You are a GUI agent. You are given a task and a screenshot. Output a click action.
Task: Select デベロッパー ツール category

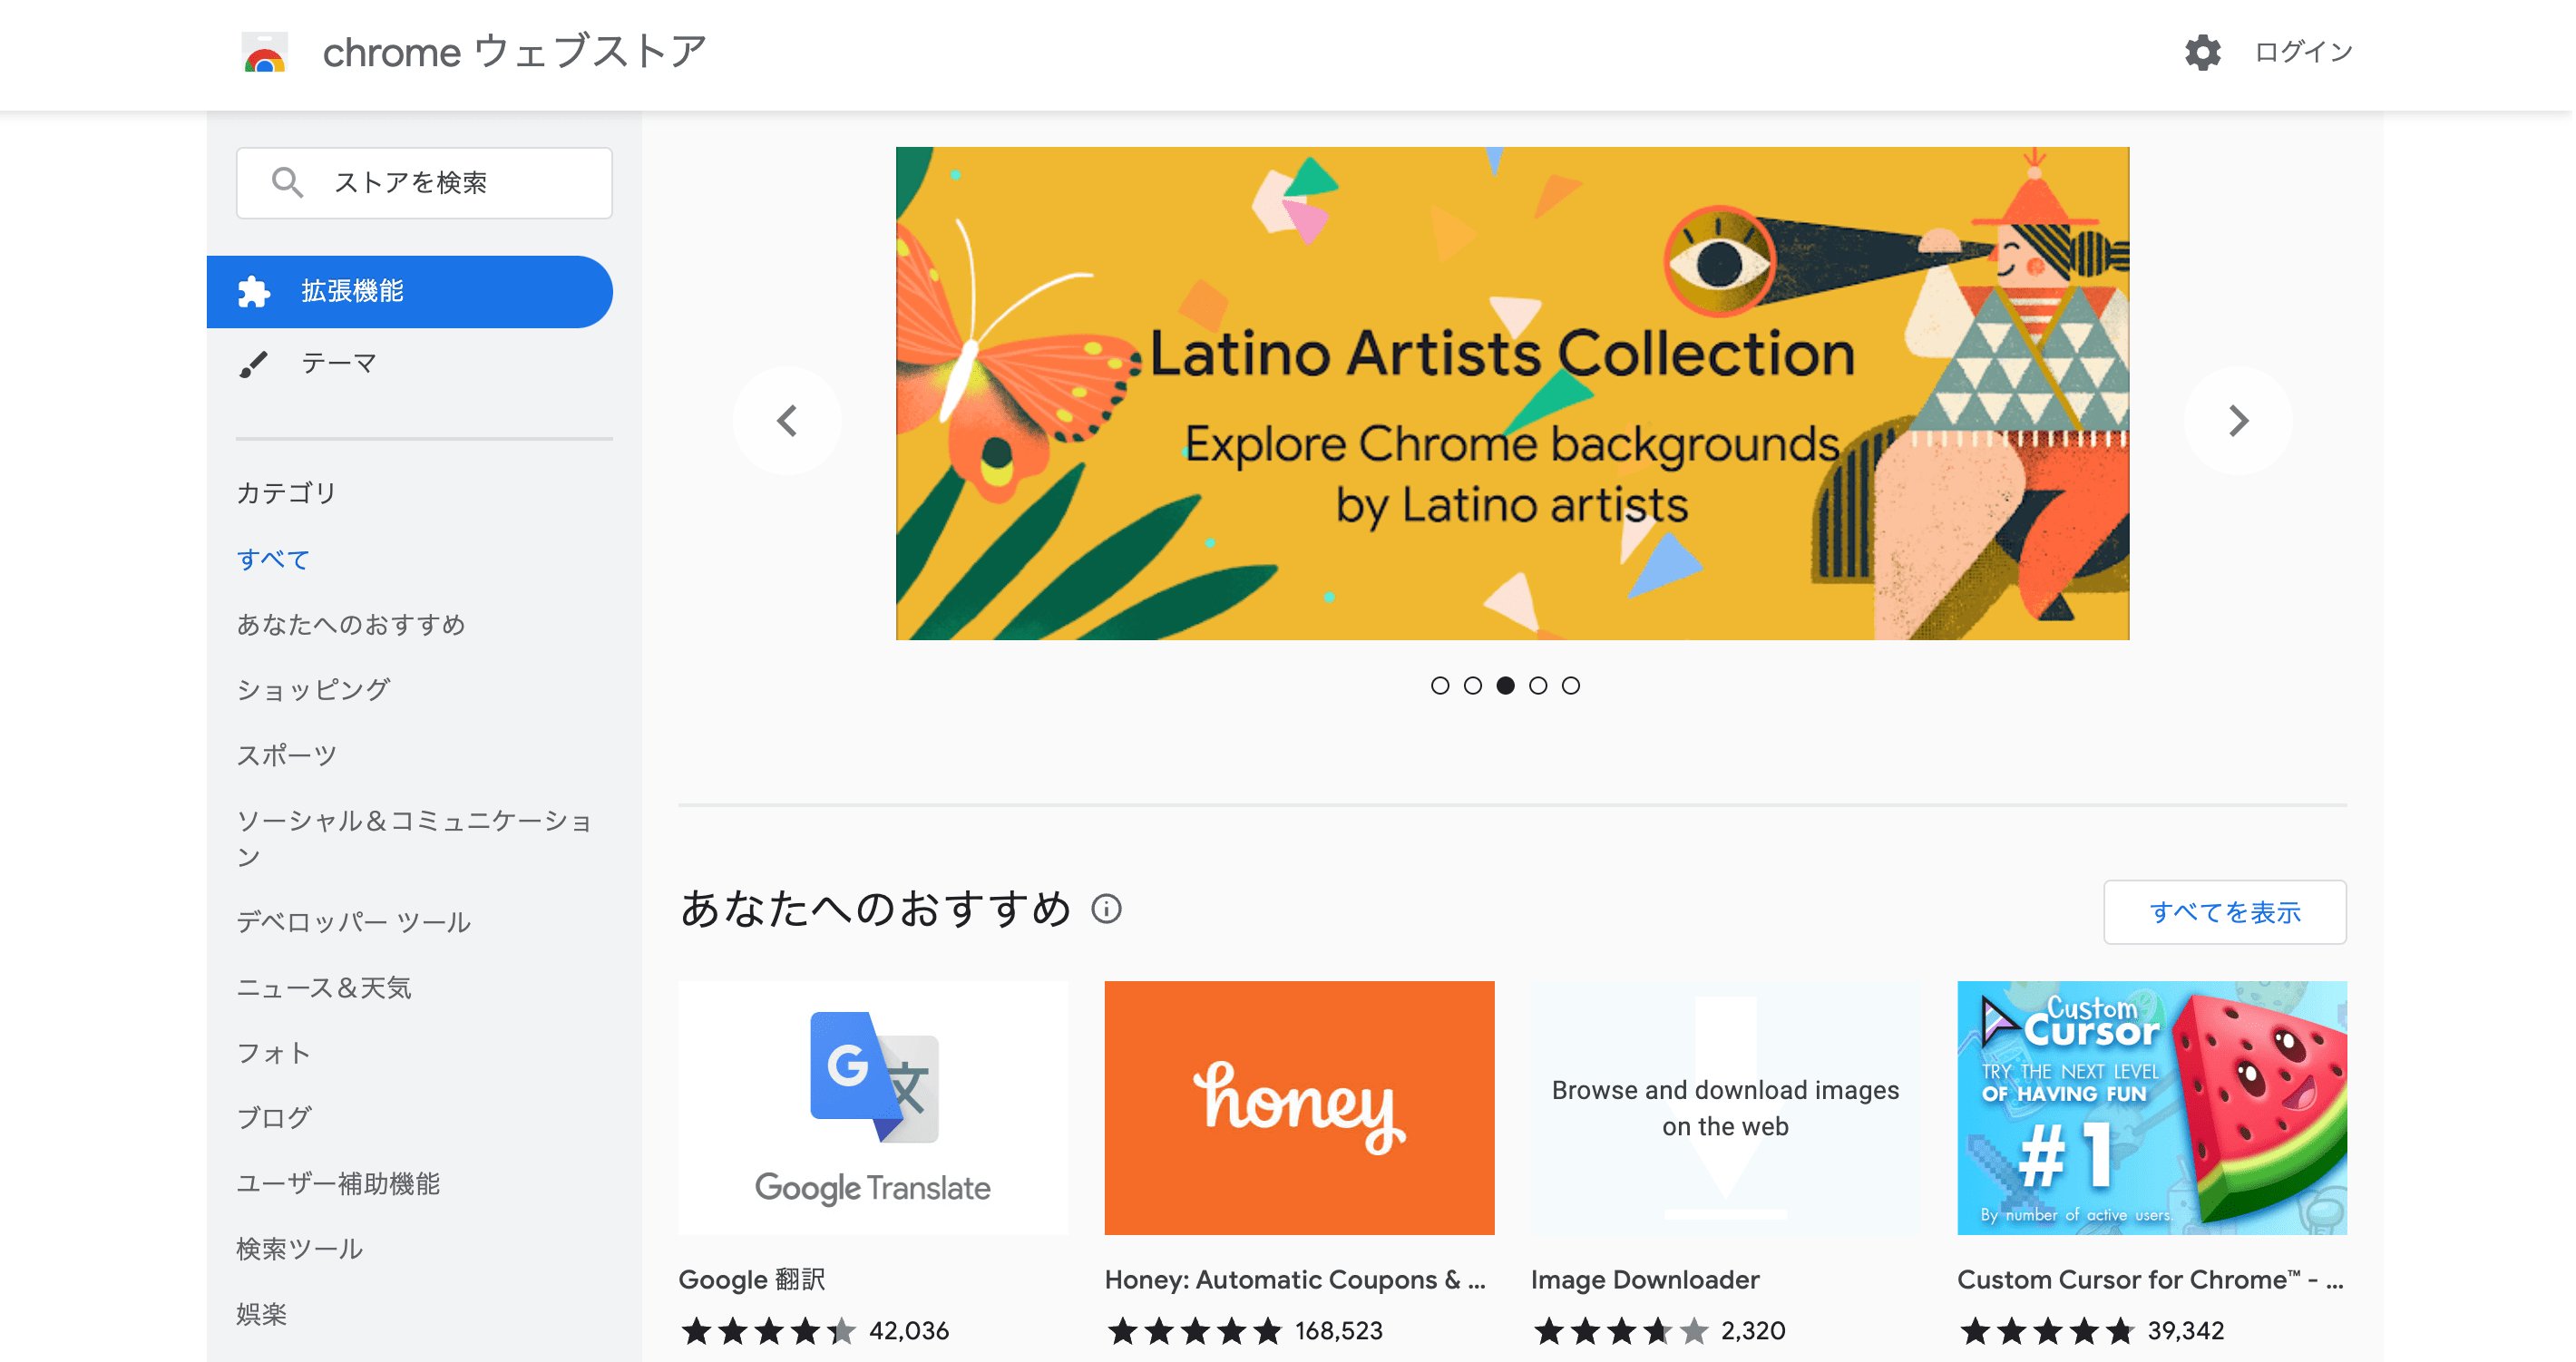tap(353, 922)
